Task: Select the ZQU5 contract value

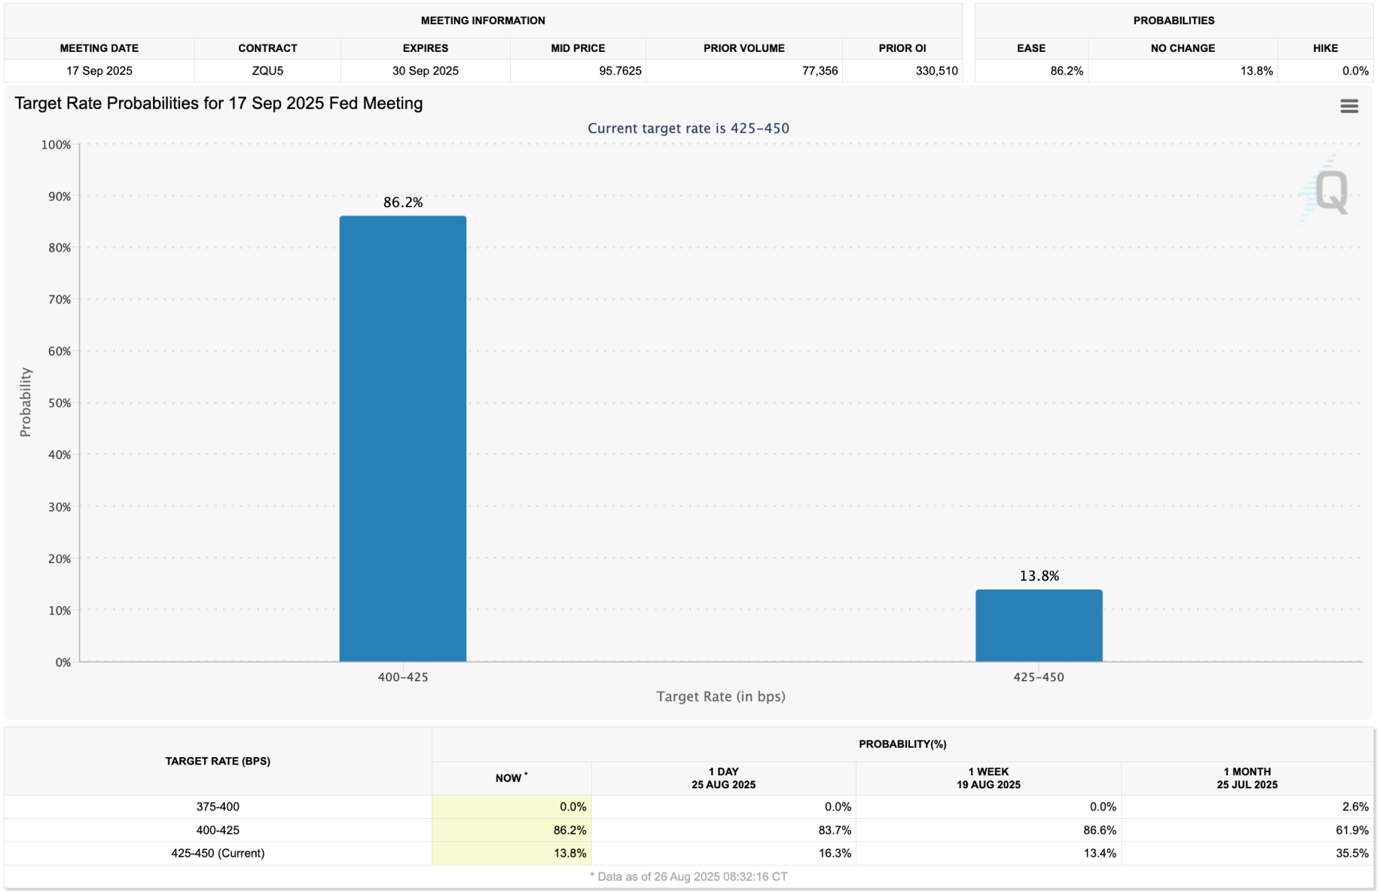Action: 268,70
